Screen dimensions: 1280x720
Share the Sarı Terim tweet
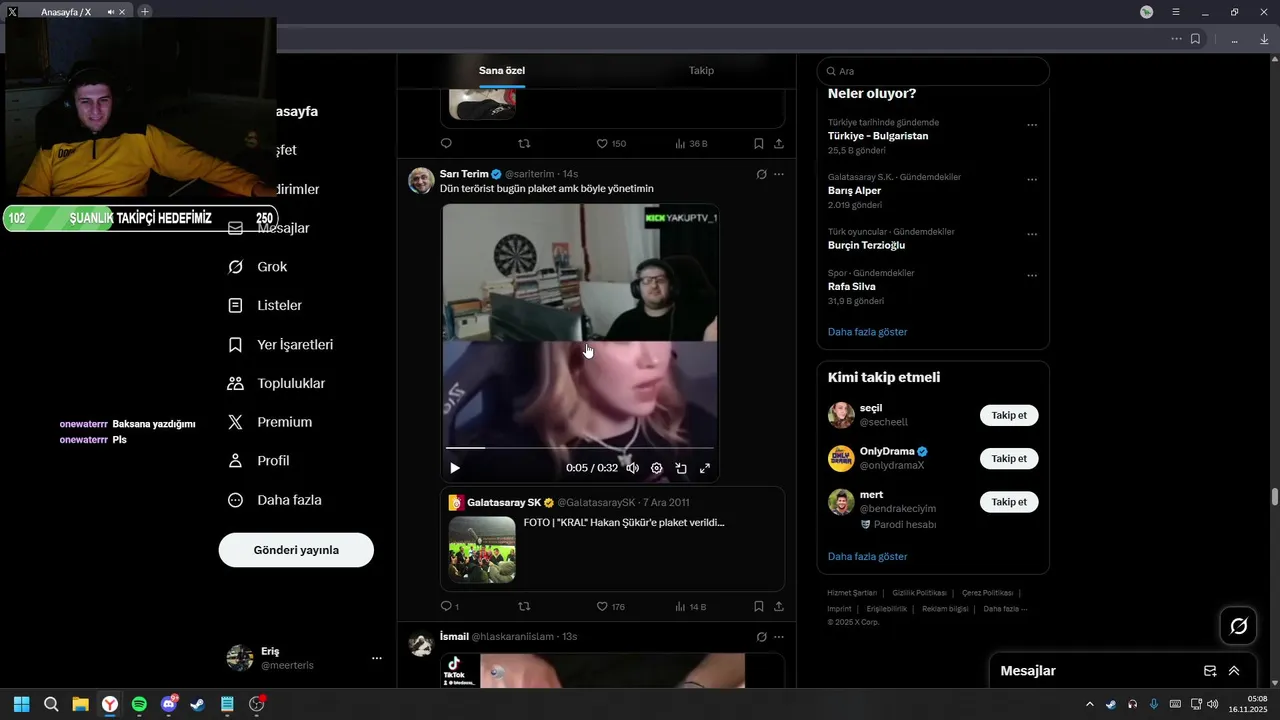click(779, 606)
